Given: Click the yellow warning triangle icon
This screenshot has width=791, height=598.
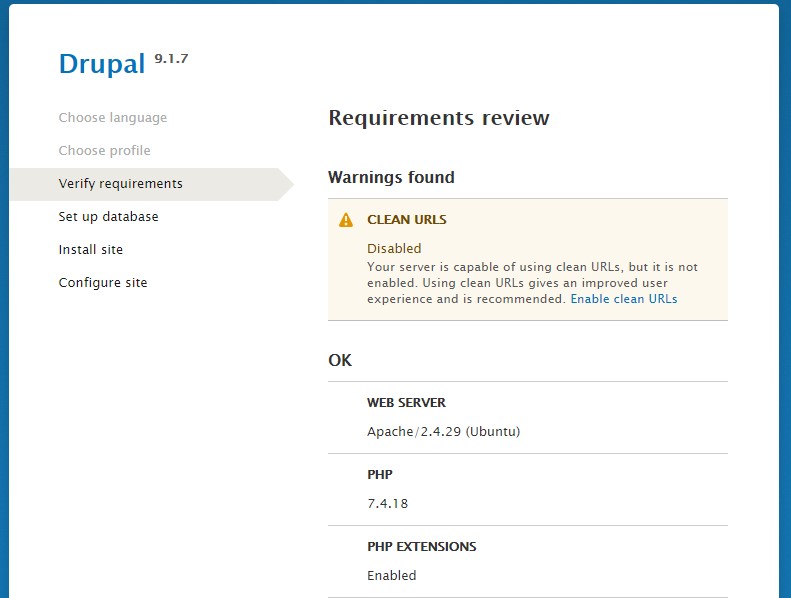Looking at the screenshot, I should click(x=346, y=220).
